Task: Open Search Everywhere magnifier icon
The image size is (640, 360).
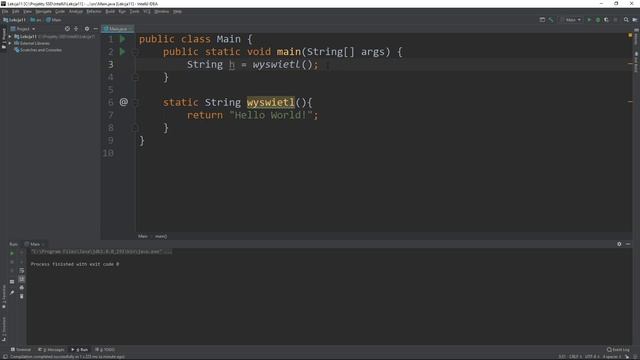Action: click(626, 20)
